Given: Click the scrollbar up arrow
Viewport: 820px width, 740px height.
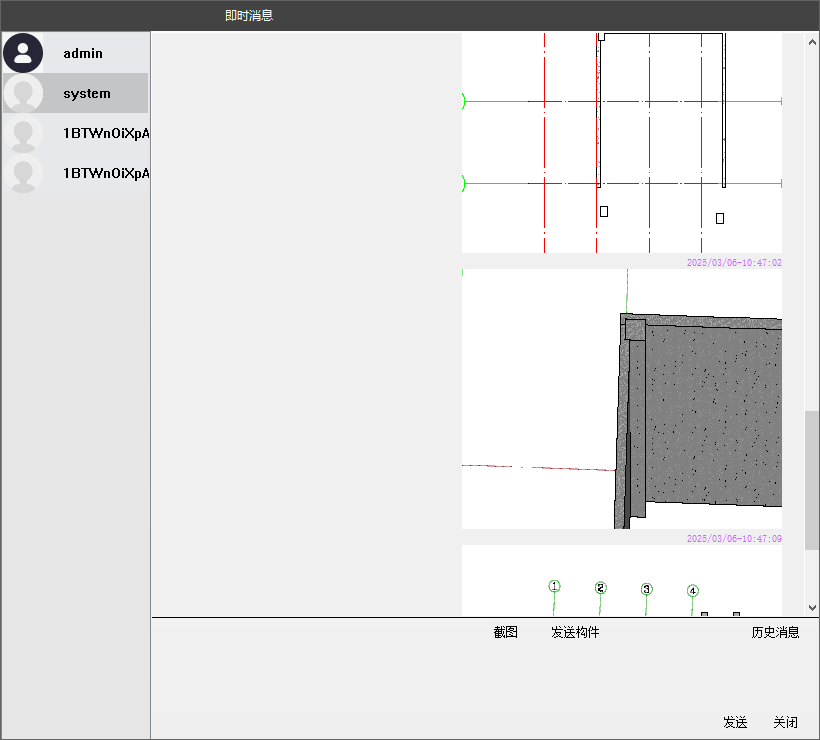Looking at the screenshot, I should pos(812,41).
